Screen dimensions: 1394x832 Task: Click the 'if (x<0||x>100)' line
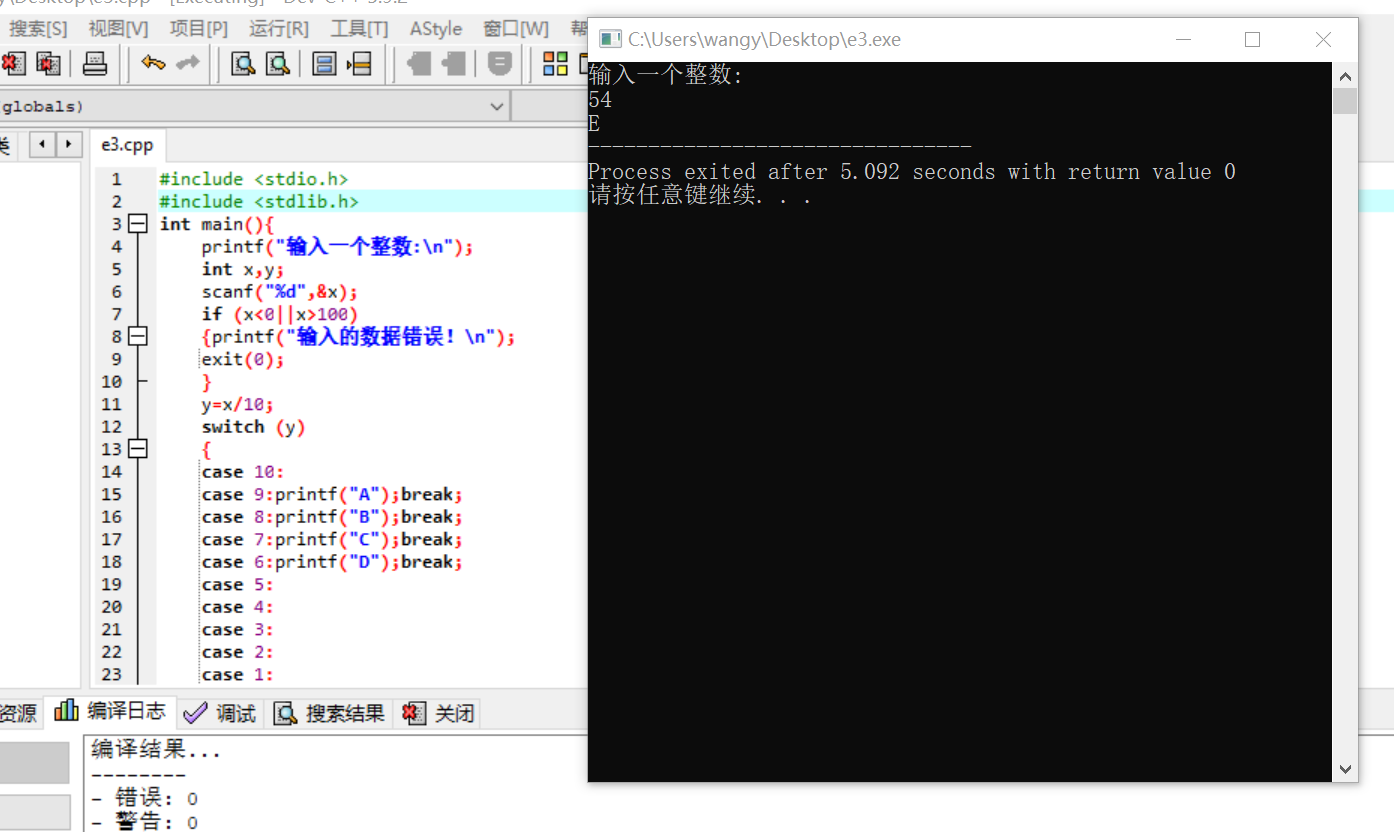(280, 314)
